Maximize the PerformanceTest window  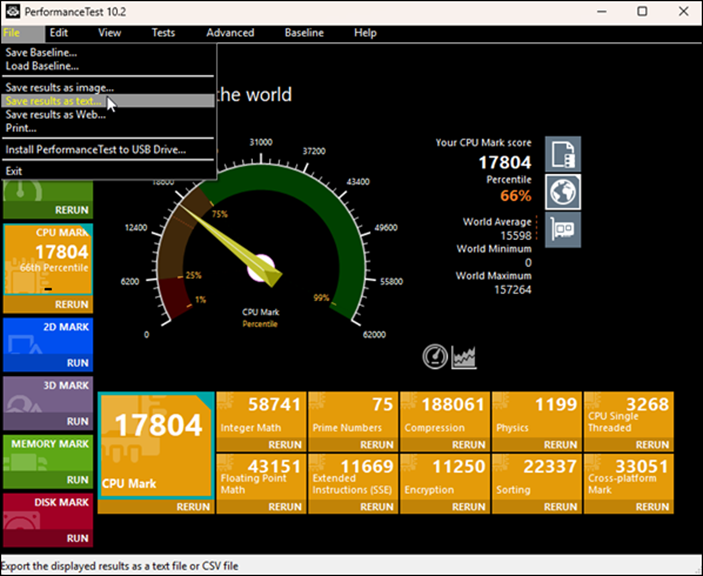point(642,11)
